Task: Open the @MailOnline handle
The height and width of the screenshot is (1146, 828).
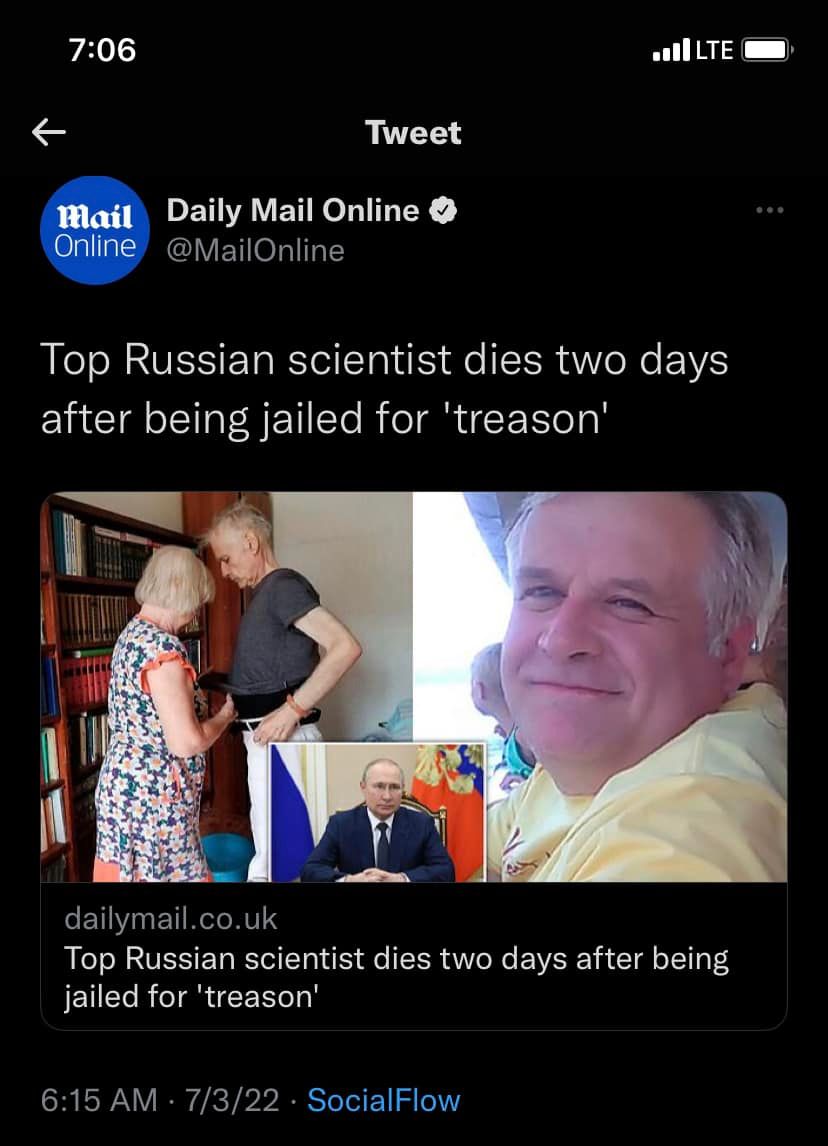Action: (256, 251)
